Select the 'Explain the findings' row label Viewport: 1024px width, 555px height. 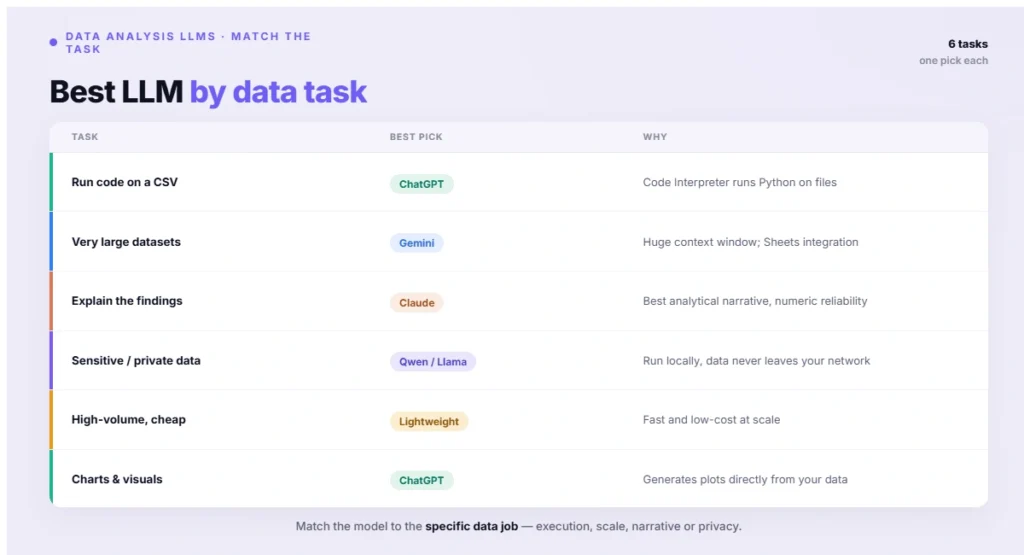pyautogui.click(x=127, y=301)
